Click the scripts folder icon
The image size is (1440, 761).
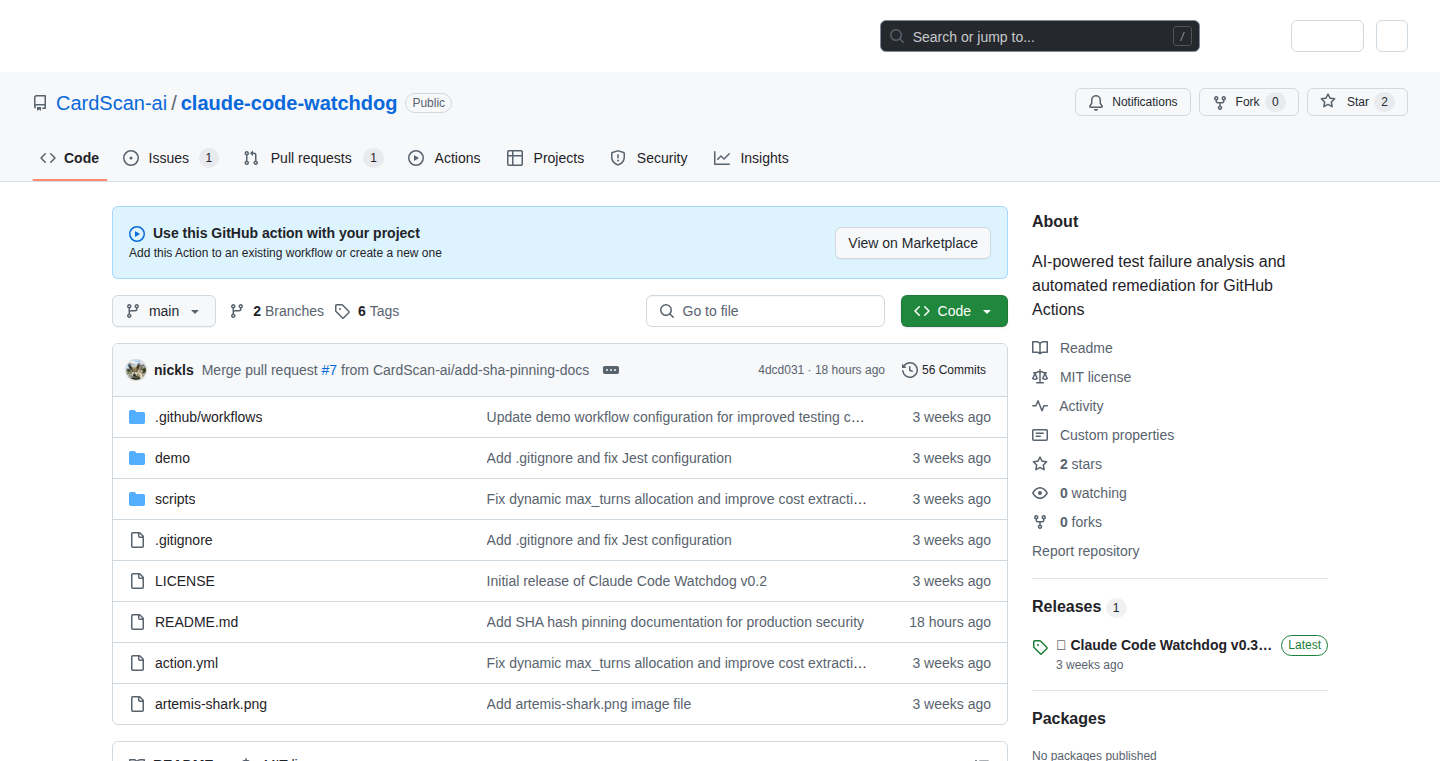137,499
